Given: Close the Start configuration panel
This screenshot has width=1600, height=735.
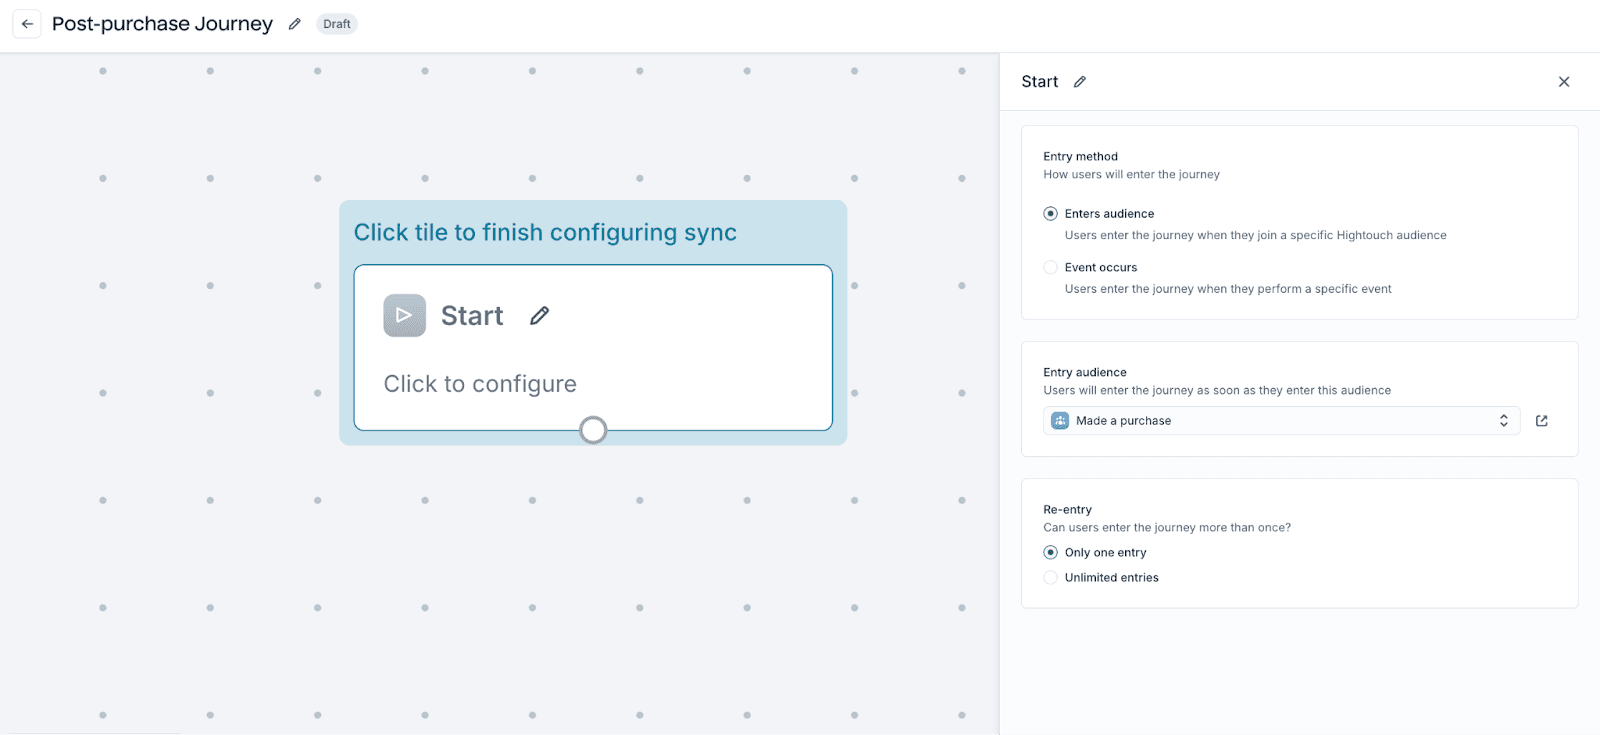Looking at the screenshot, I should (x=1564, y=82).
